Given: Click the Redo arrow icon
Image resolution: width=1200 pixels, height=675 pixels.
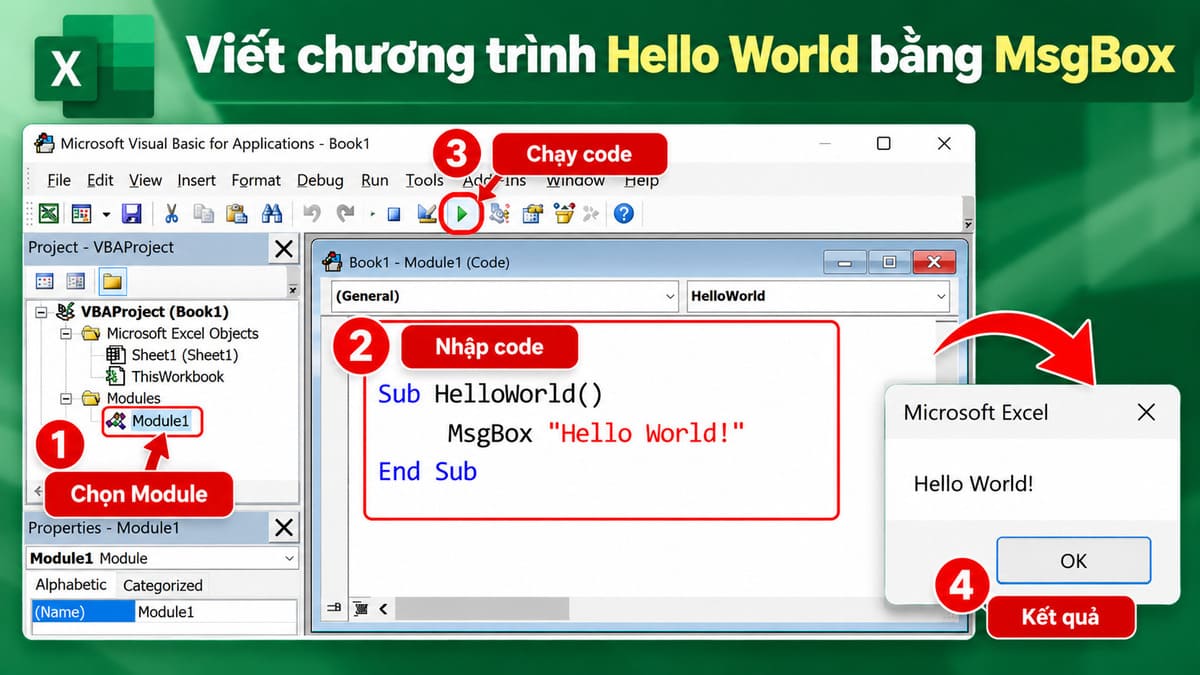Looking at the screenshot, I should (345, 213).
